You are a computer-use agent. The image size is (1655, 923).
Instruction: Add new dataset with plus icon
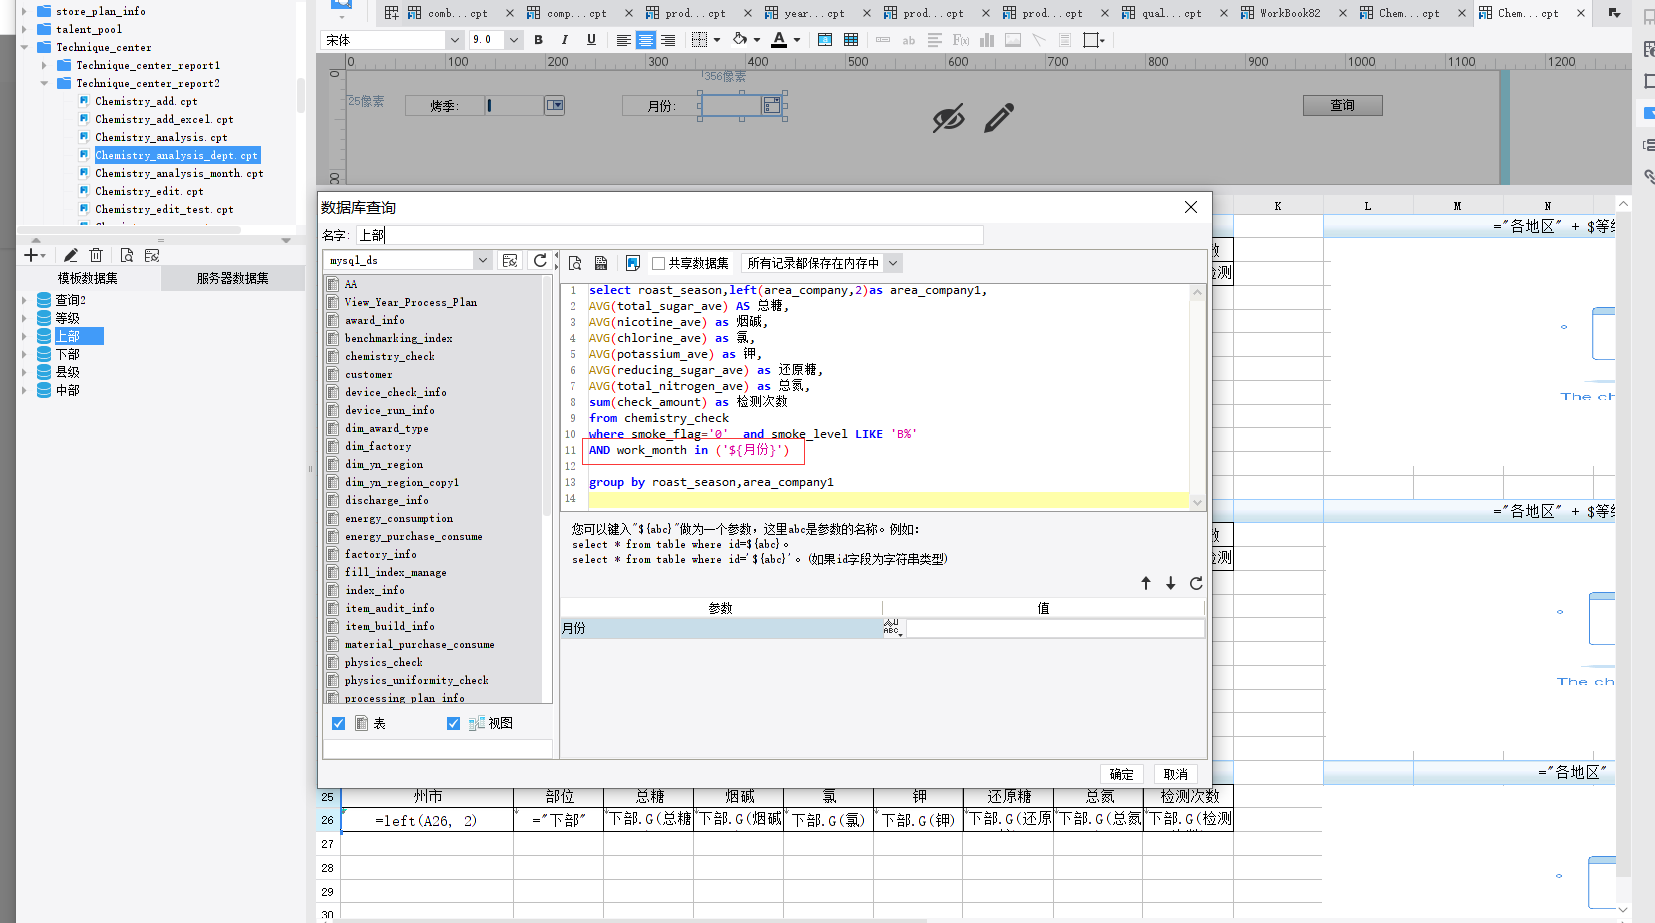[x=31, y=256]
